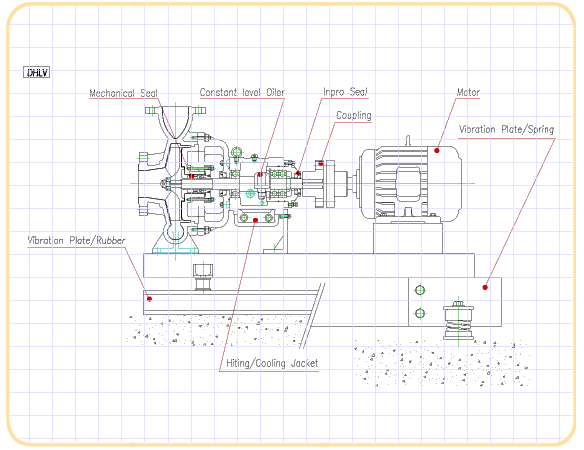This screenshot has width=584, height=450.
Task: Click the red marker on the mechanical seal
Action: [191, 176]
